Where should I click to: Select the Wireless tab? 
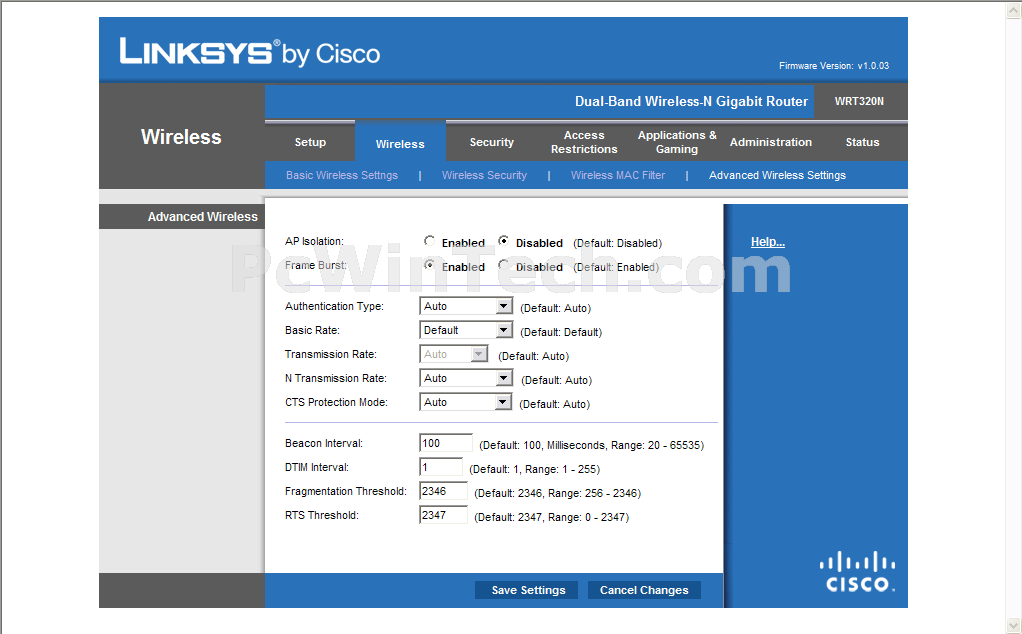[400, 143]
